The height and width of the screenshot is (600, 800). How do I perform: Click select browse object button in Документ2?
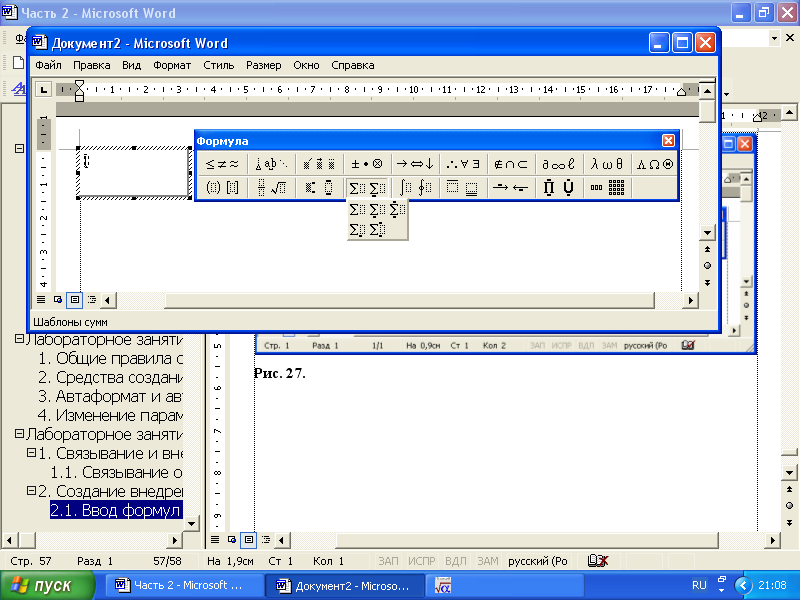707,265
